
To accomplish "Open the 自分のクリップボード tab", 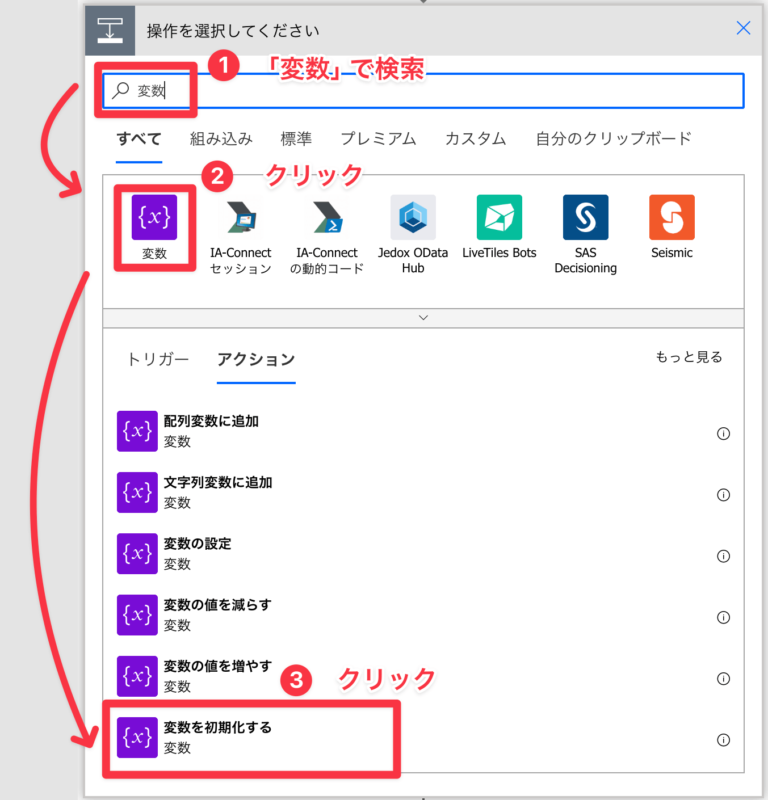I will (x=613, y=139).
